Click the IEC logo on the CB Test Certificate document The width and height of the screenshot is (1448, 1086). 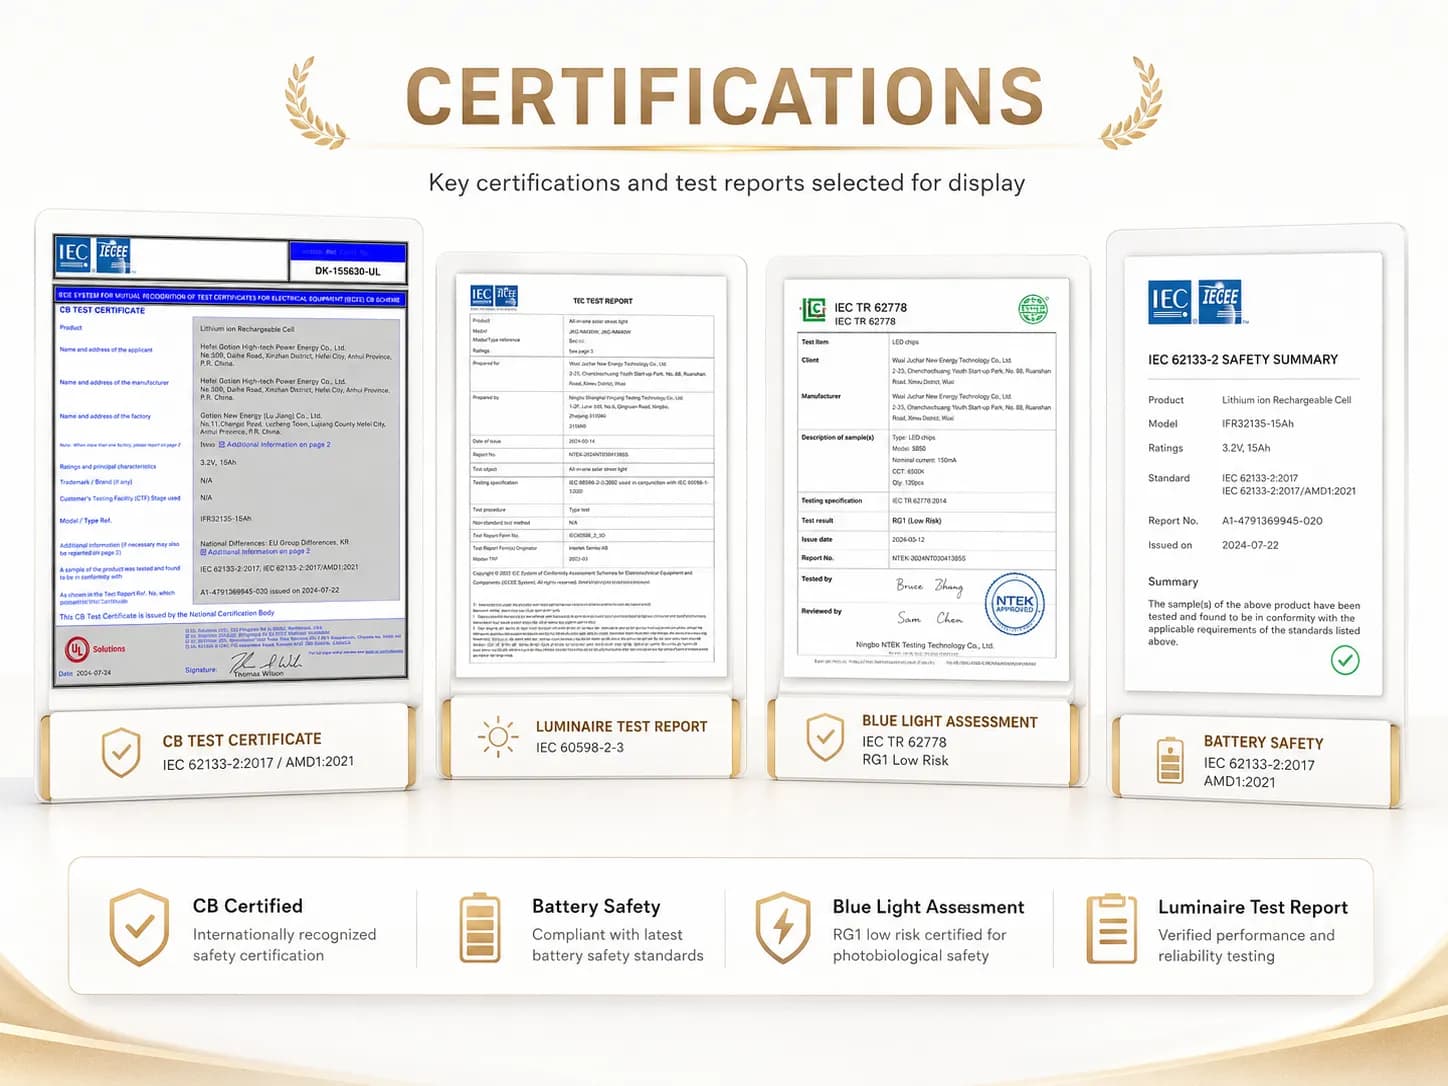73,253
